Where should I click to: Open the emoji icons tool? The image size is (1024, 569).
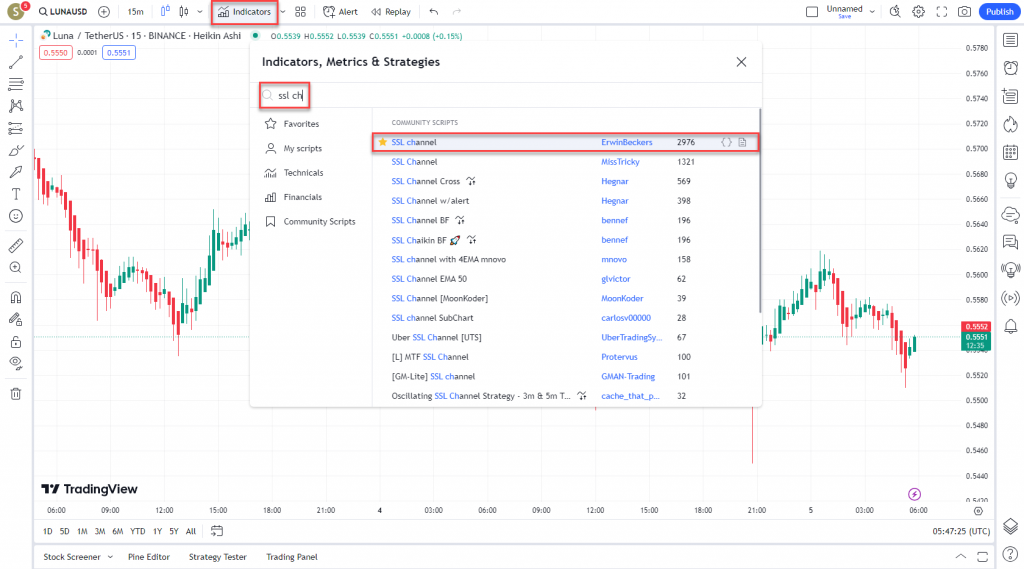[16, 216]
